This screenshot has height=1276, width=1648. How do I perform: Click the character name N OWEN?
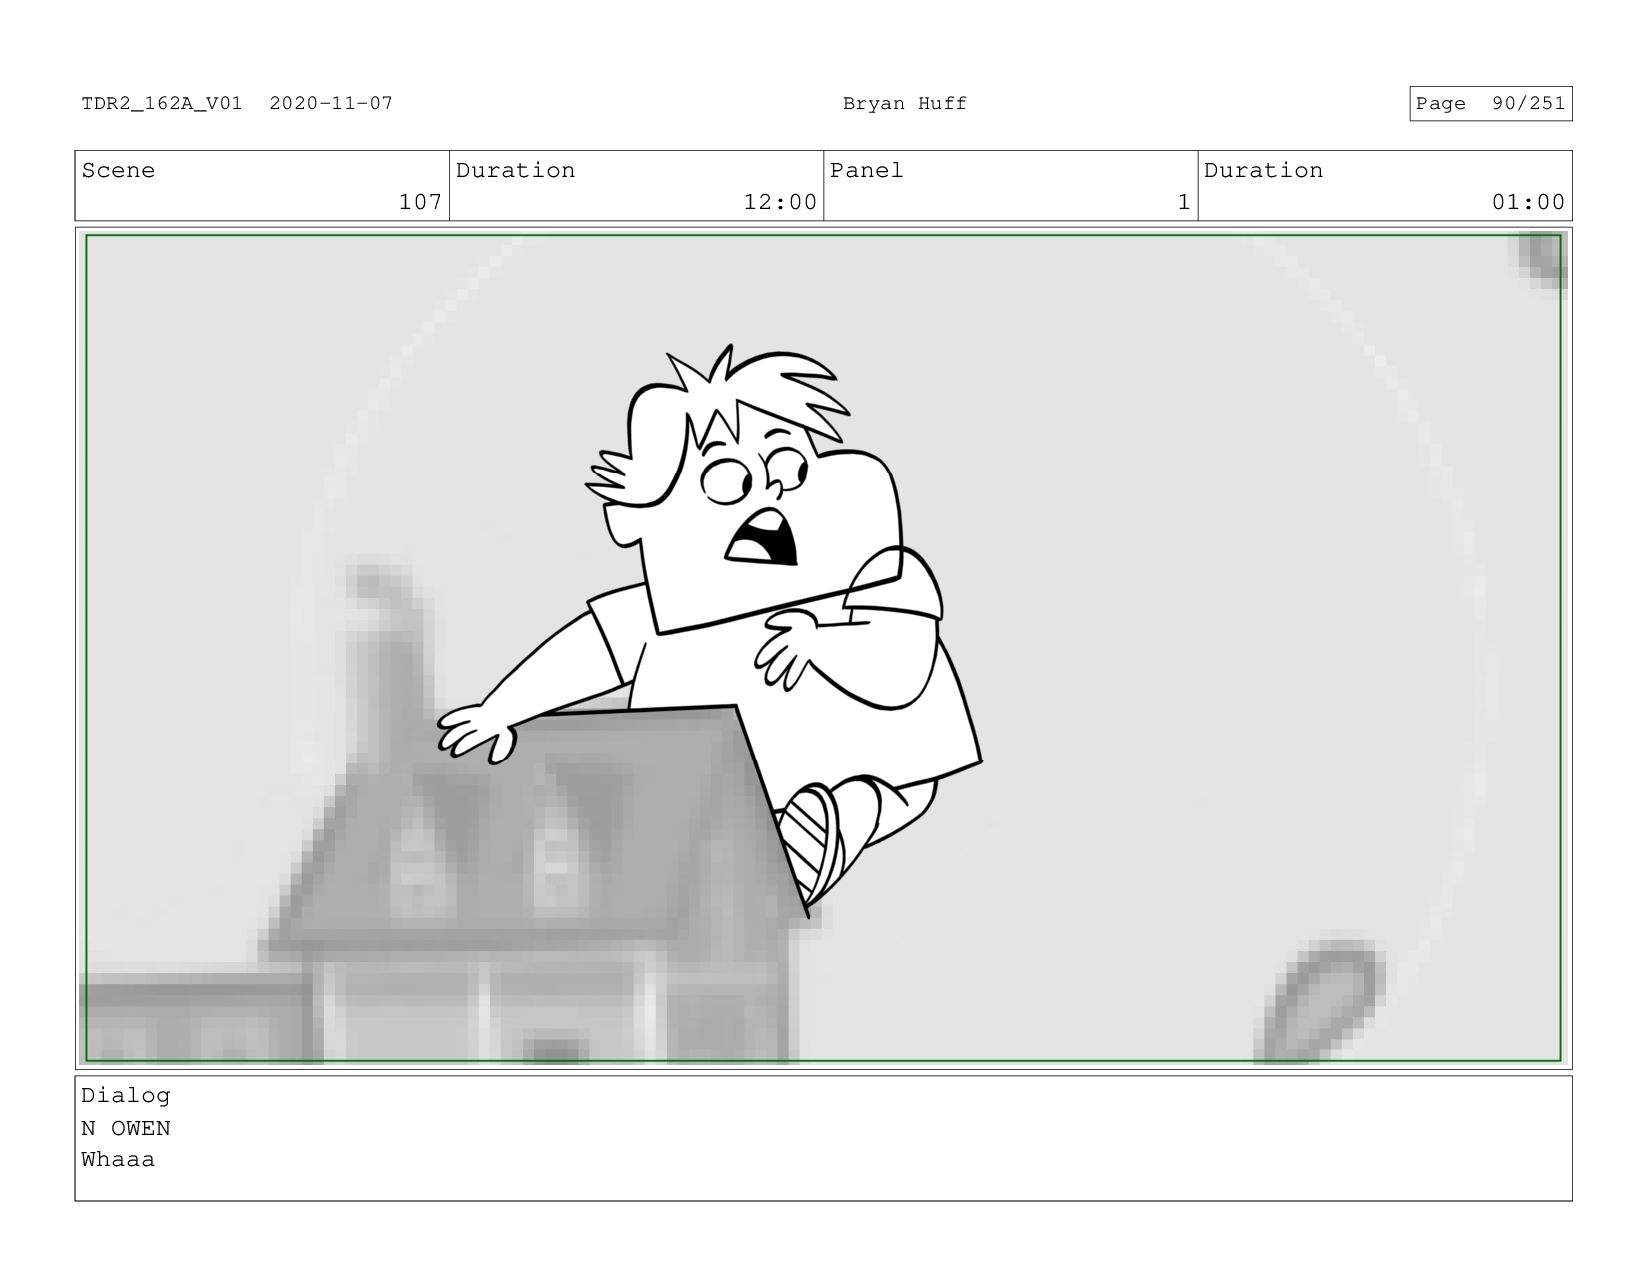(x=126, y=1128)
